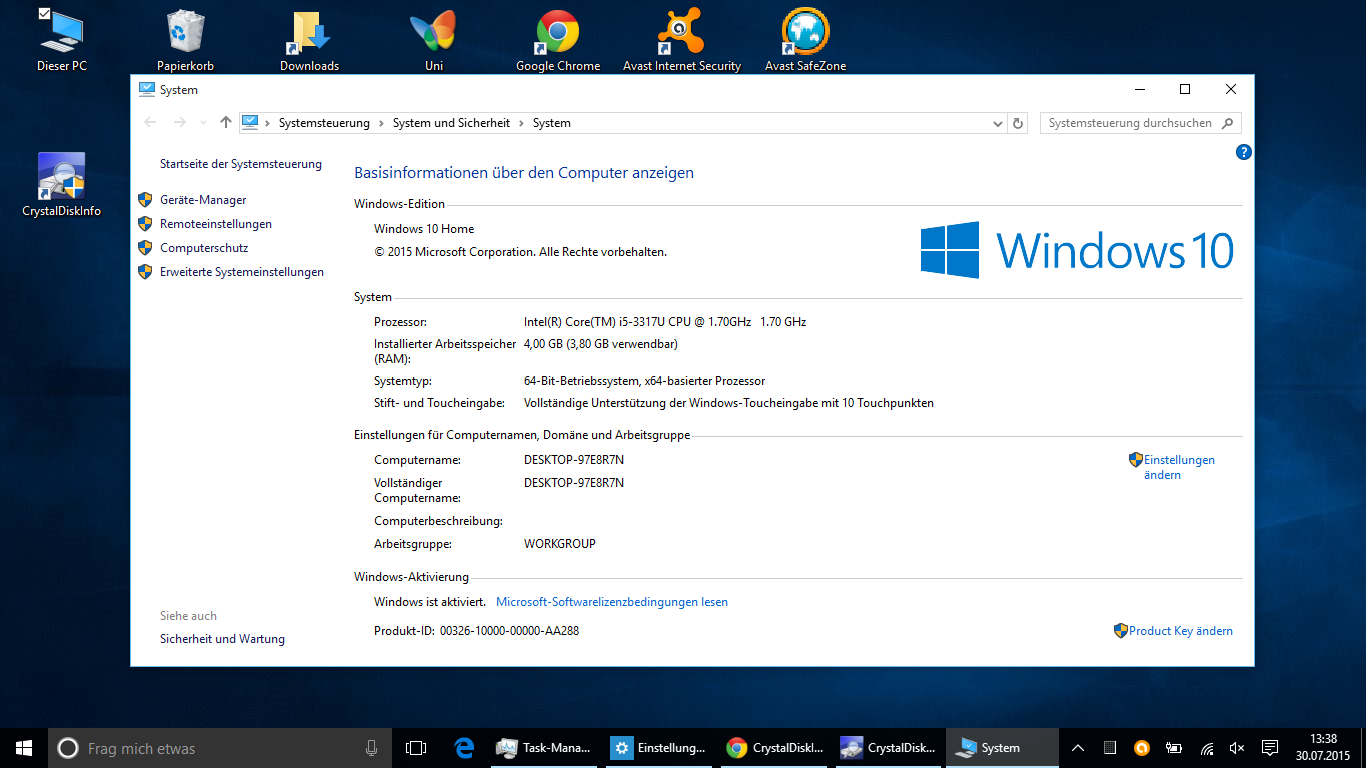
Task: Click shield icon beside Geräte-Manager
Action: (x=145, y=200)
